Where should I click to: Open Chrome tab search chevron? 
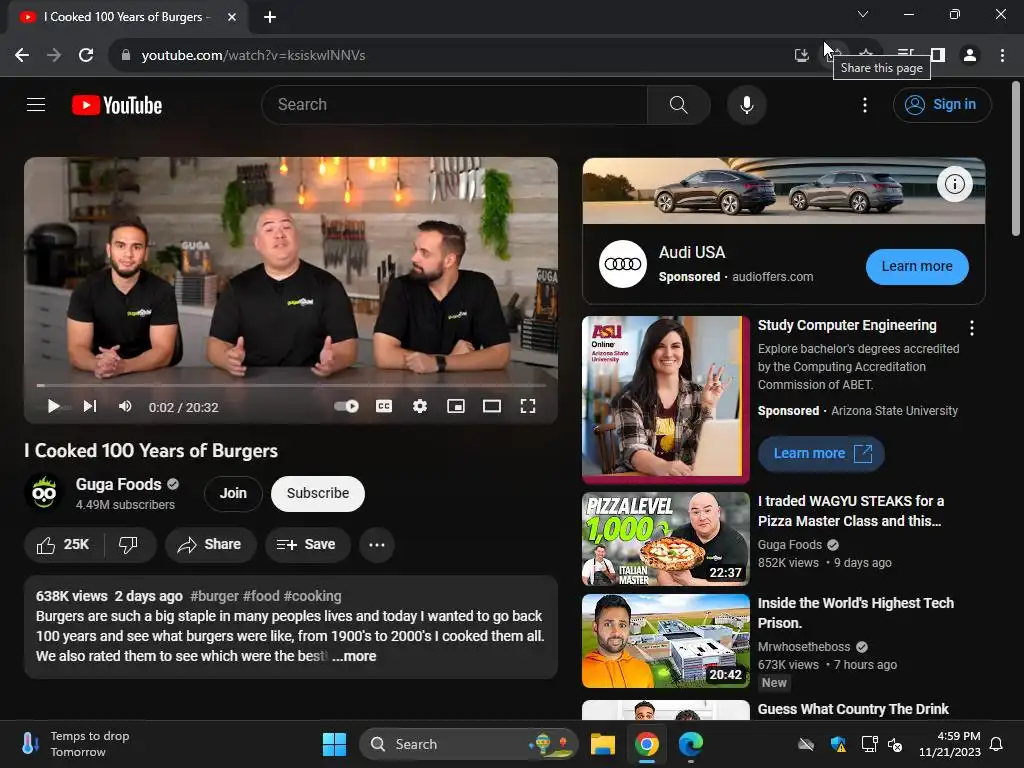pos(863,14)
